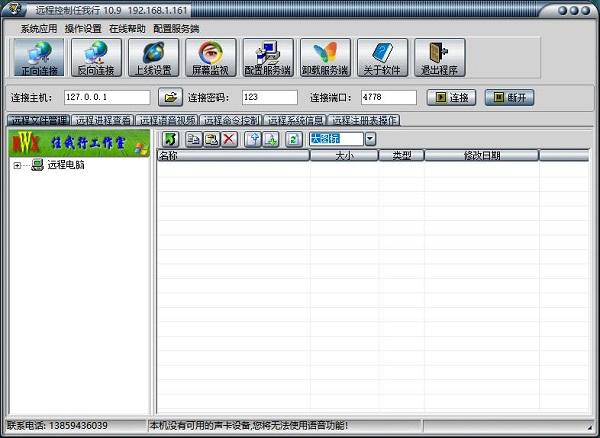Start 屏幕监视 screen monitoring

(211, 59)
